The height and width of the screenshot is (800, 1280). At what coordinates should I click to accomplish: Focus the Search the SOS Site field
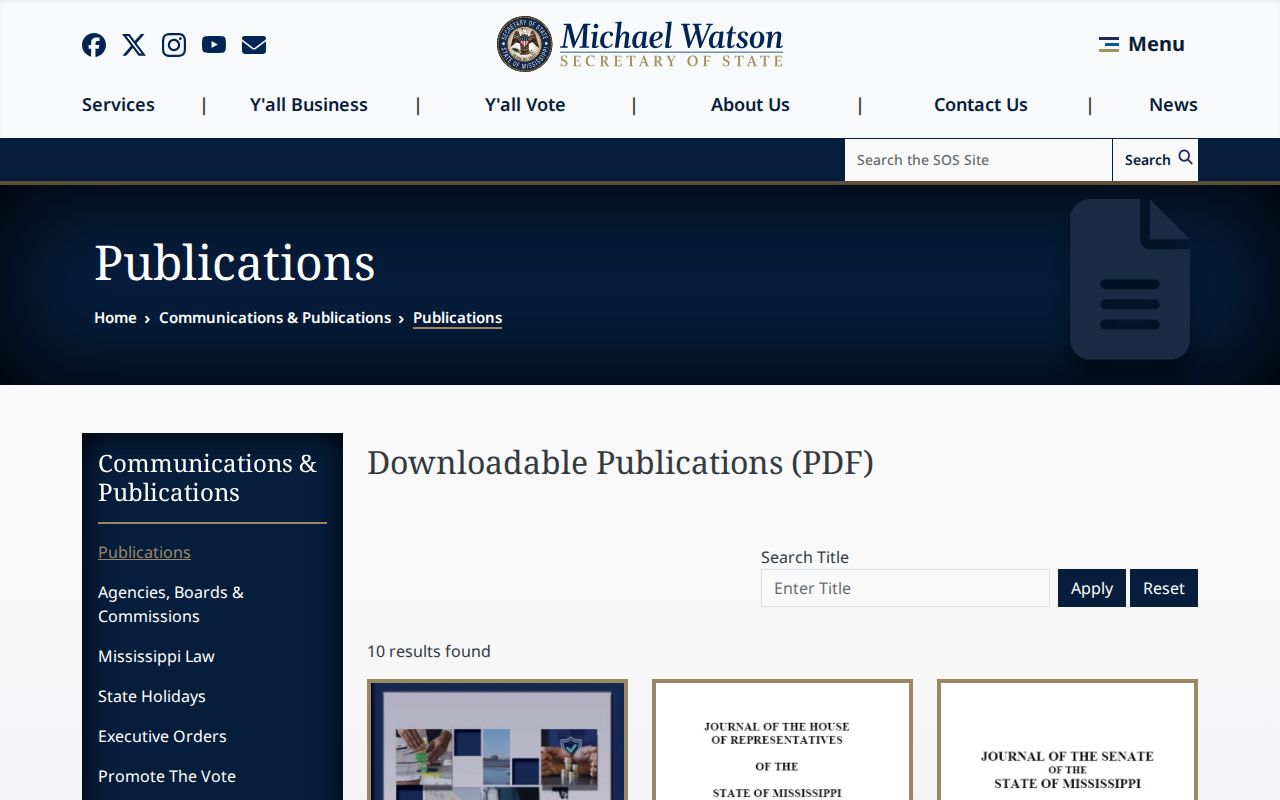click(978, 160)
